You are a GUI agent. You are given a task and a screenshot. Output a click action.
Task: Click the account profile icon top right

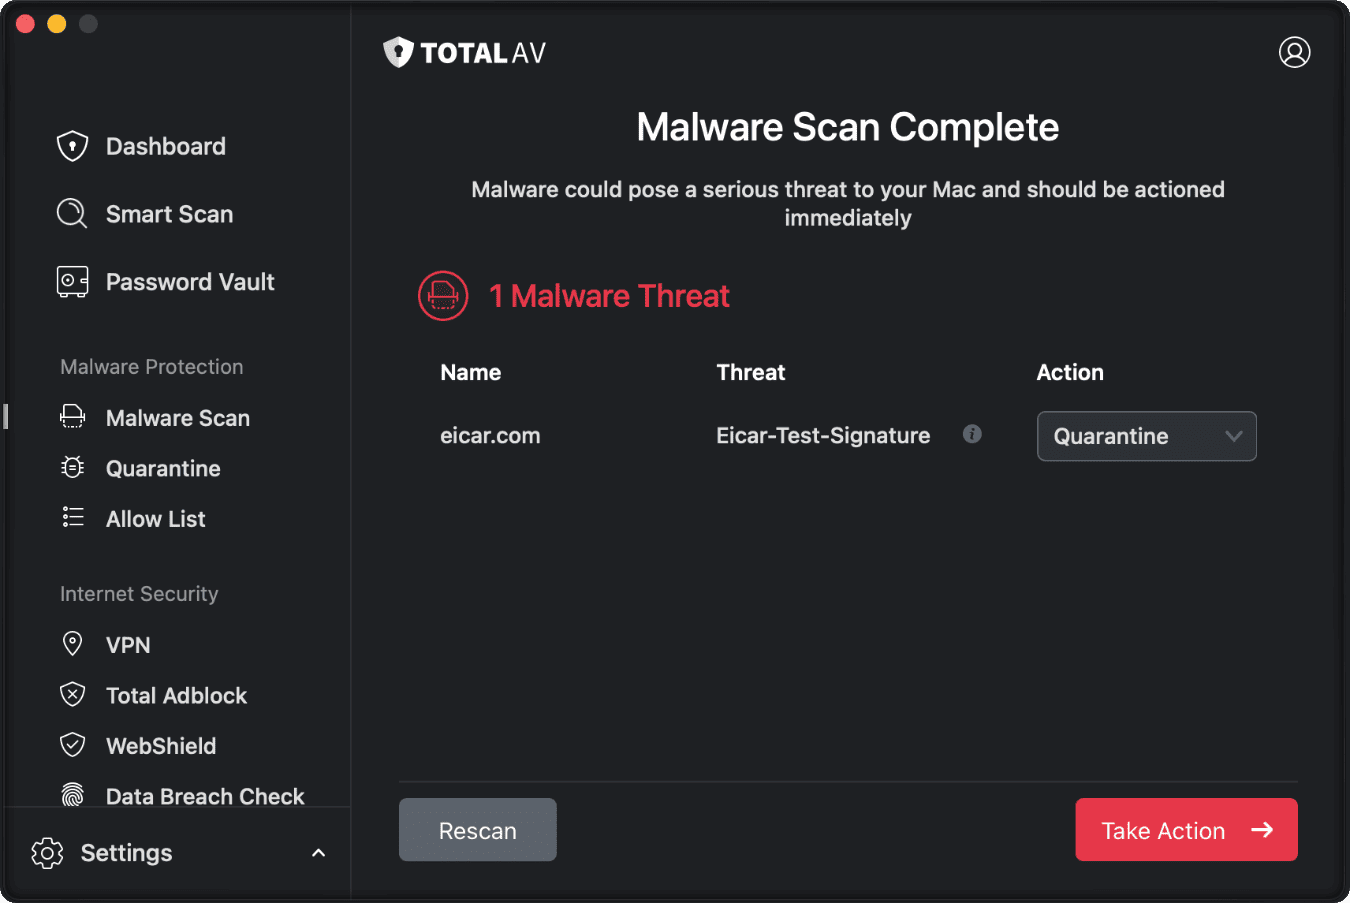pos(1295,52)
